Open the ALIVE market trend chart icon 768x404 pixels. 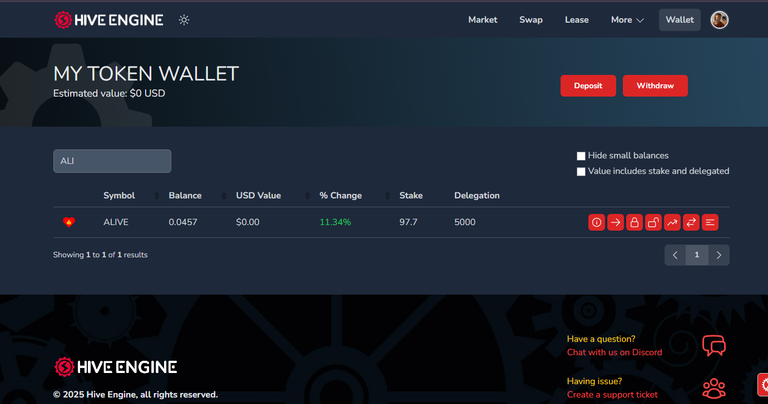click(672, 222)
